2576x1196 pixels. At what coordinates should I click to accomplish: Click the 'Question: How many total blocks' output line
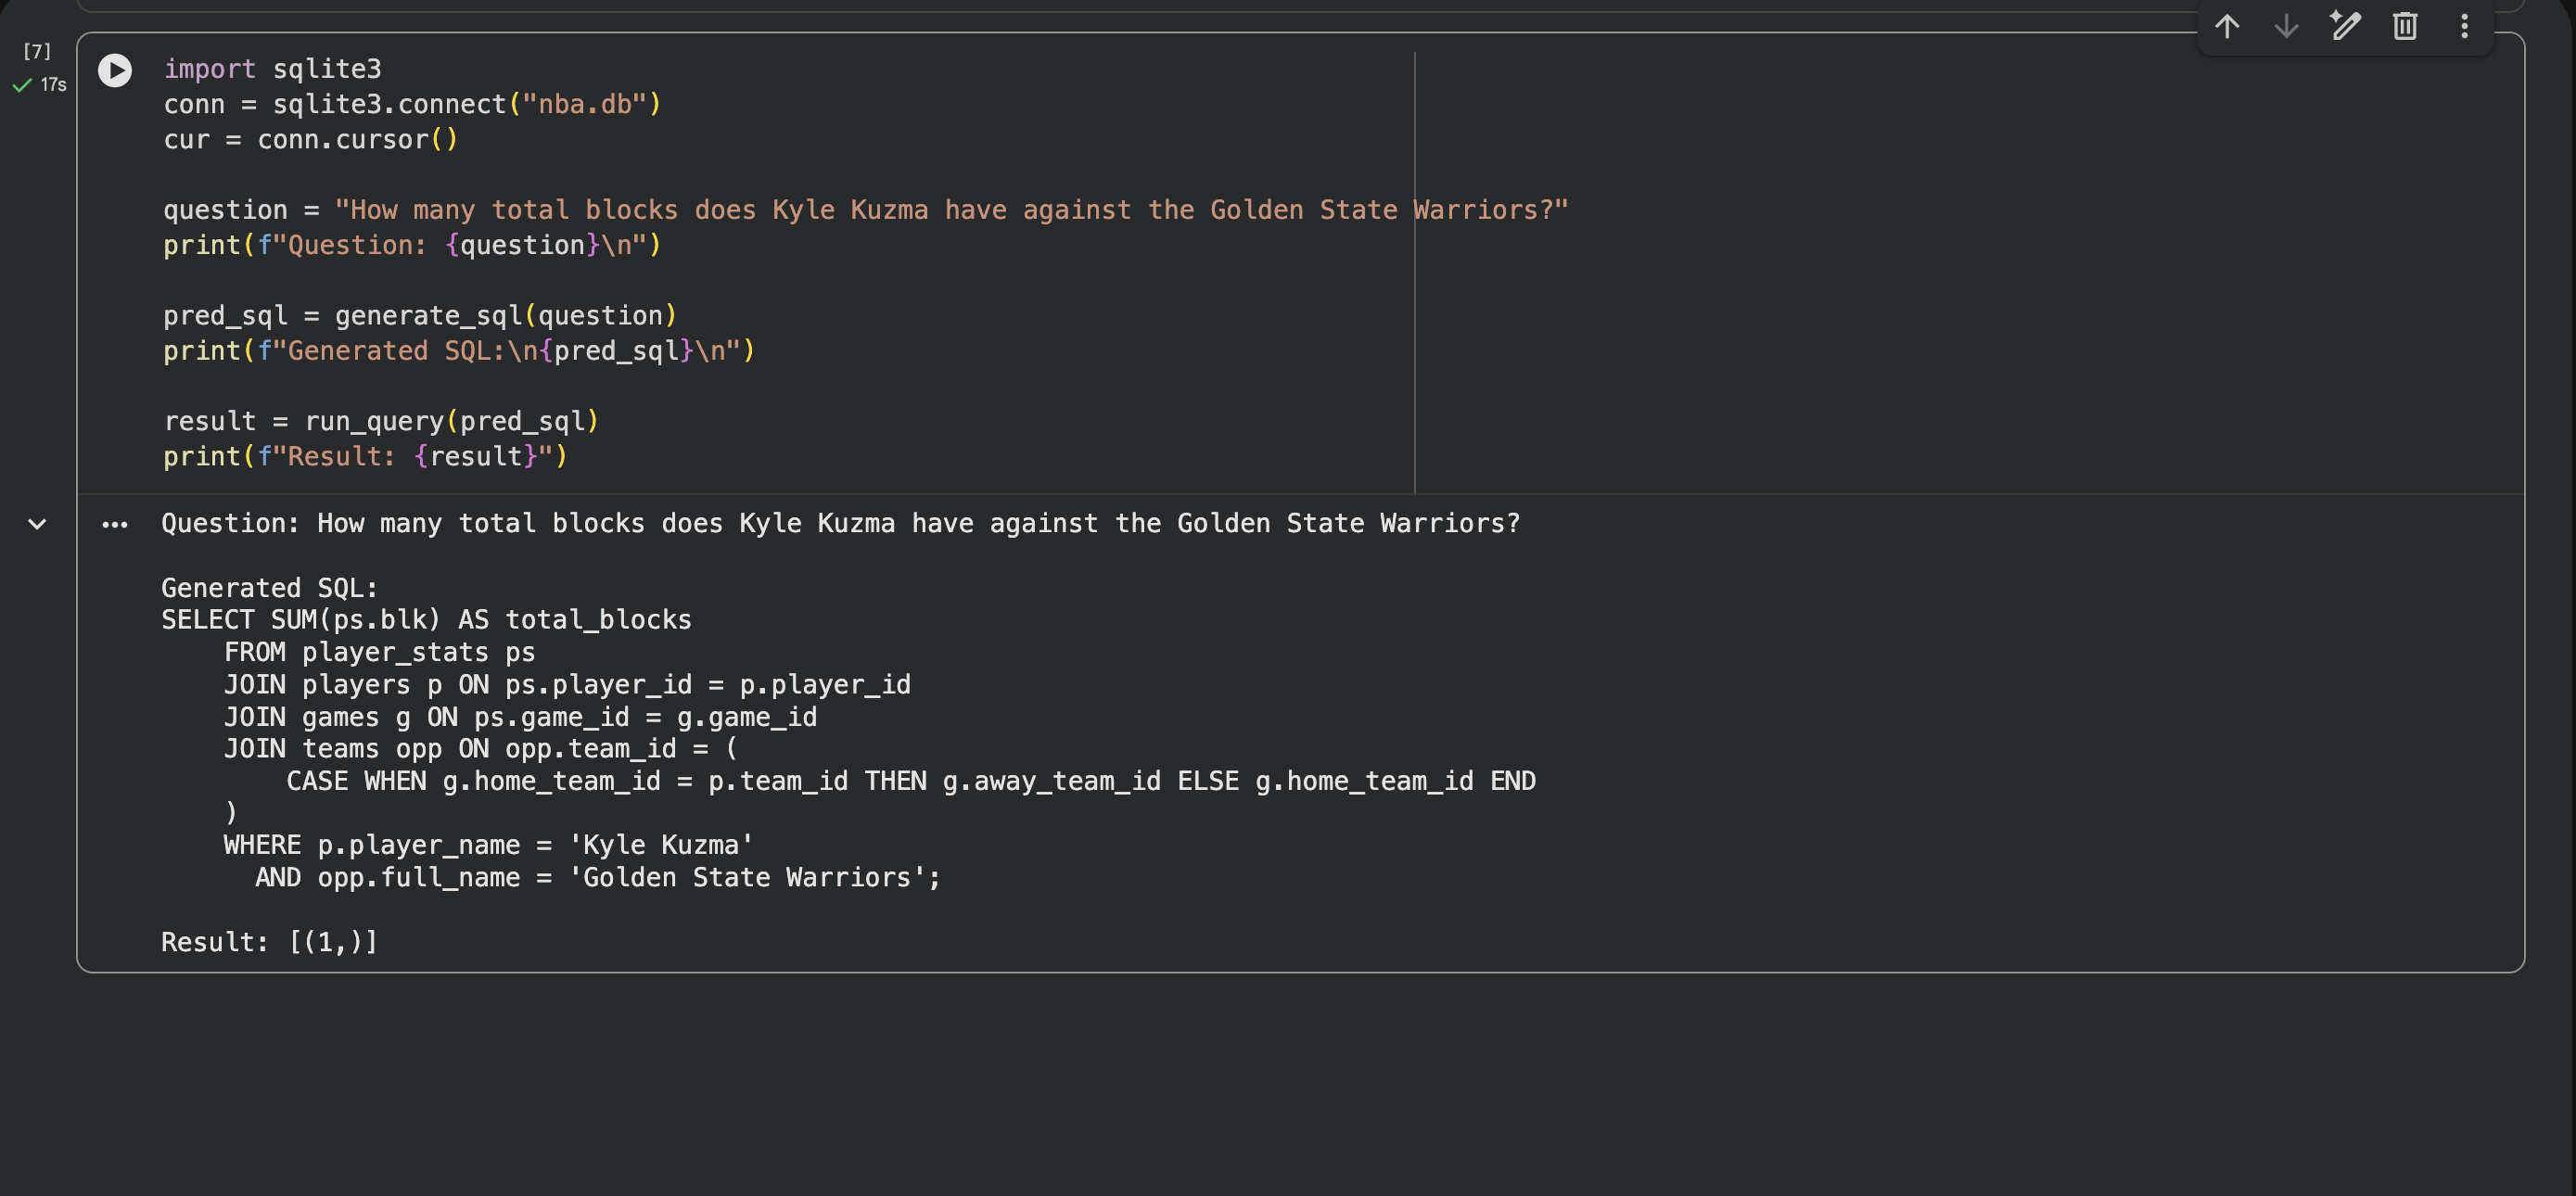click(840, 523)
